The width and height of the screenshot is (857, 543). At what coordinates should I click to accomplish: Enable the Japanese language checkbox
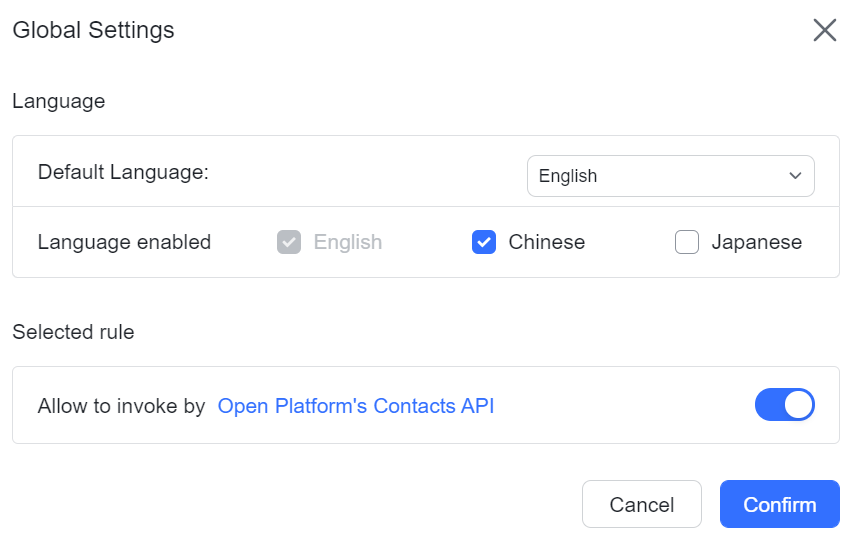(687, 242)
